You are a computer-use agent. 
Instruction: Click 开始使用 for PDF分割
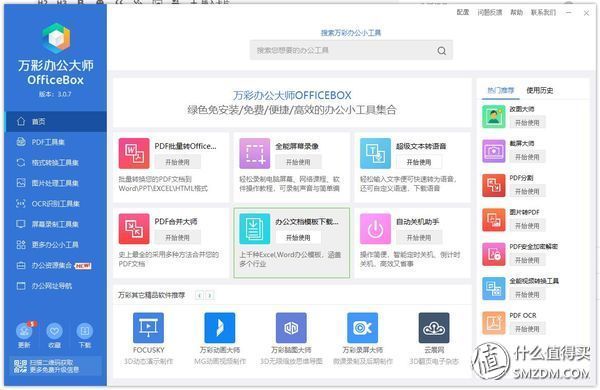[527, 191]
